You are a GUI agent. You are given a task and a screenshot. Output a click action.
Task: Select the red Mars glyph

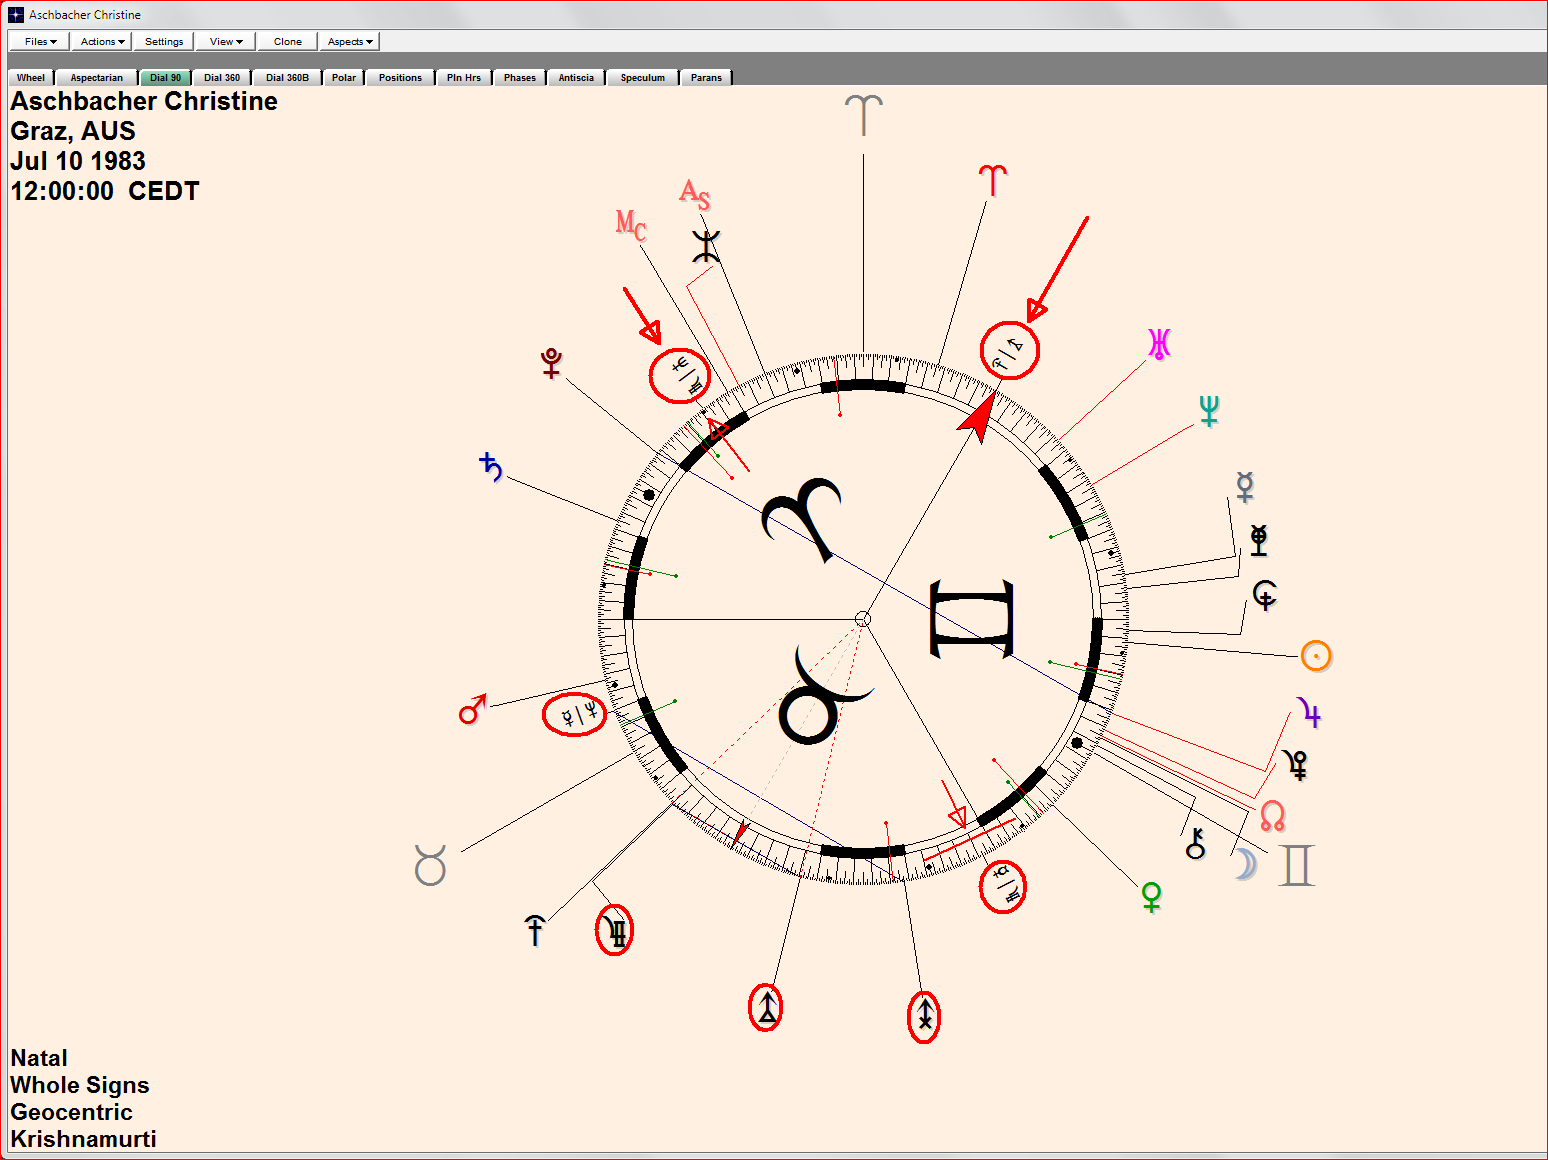pos(473,709)
